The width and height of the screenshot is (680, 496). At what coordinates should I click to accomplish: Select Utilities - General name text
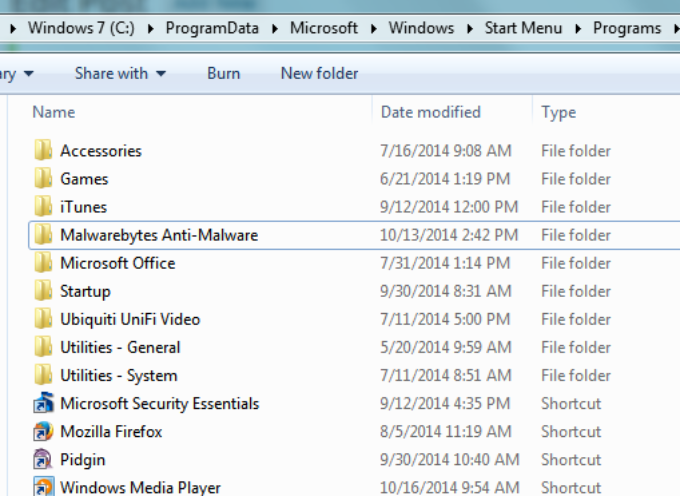120,347
